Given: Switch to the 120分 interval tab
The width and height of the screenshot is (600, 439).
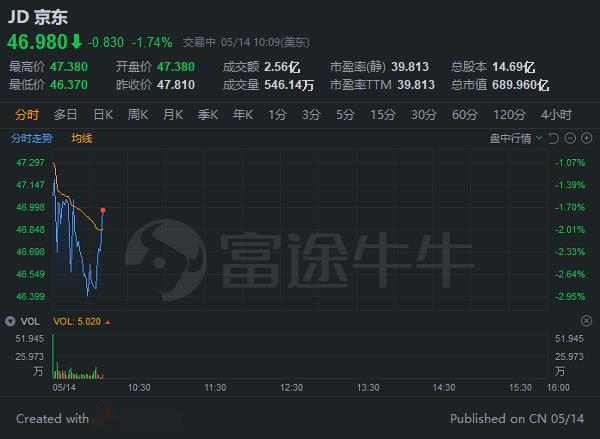Looking at the screenshot, I should click(x=509, y=114).
